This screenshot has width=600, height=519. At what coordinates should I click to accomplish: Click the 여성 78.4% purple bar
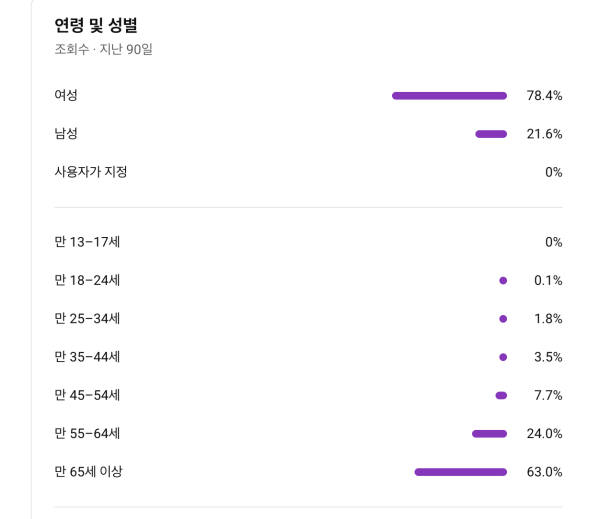point(449,96)
